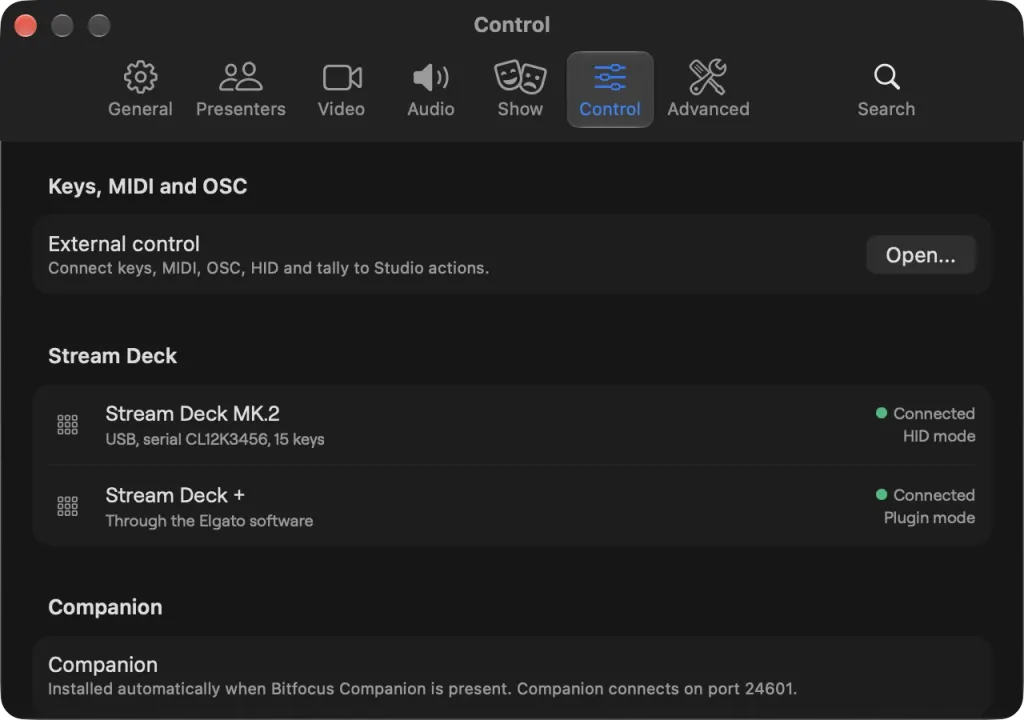
Task: Click the Companion row title
Action: [103, 664]
